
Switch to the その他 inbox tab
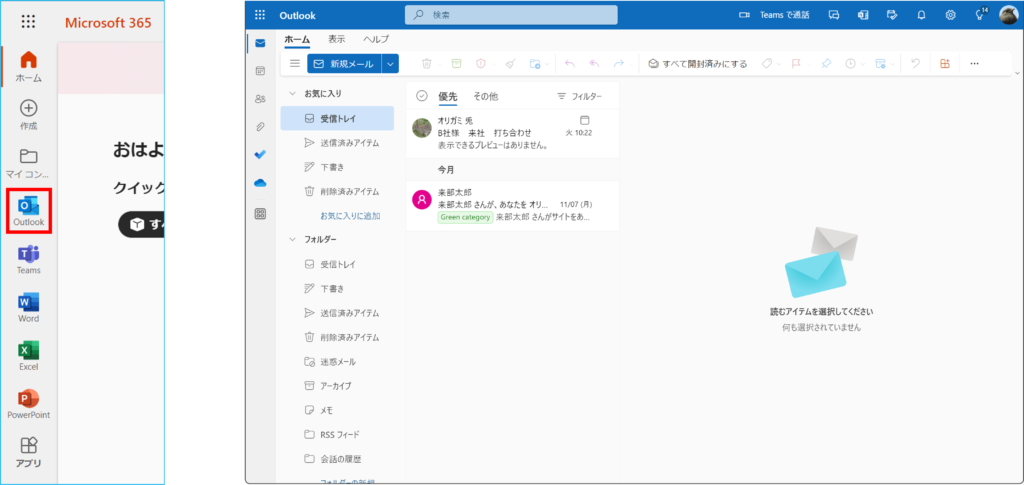(x=485, y=96)
